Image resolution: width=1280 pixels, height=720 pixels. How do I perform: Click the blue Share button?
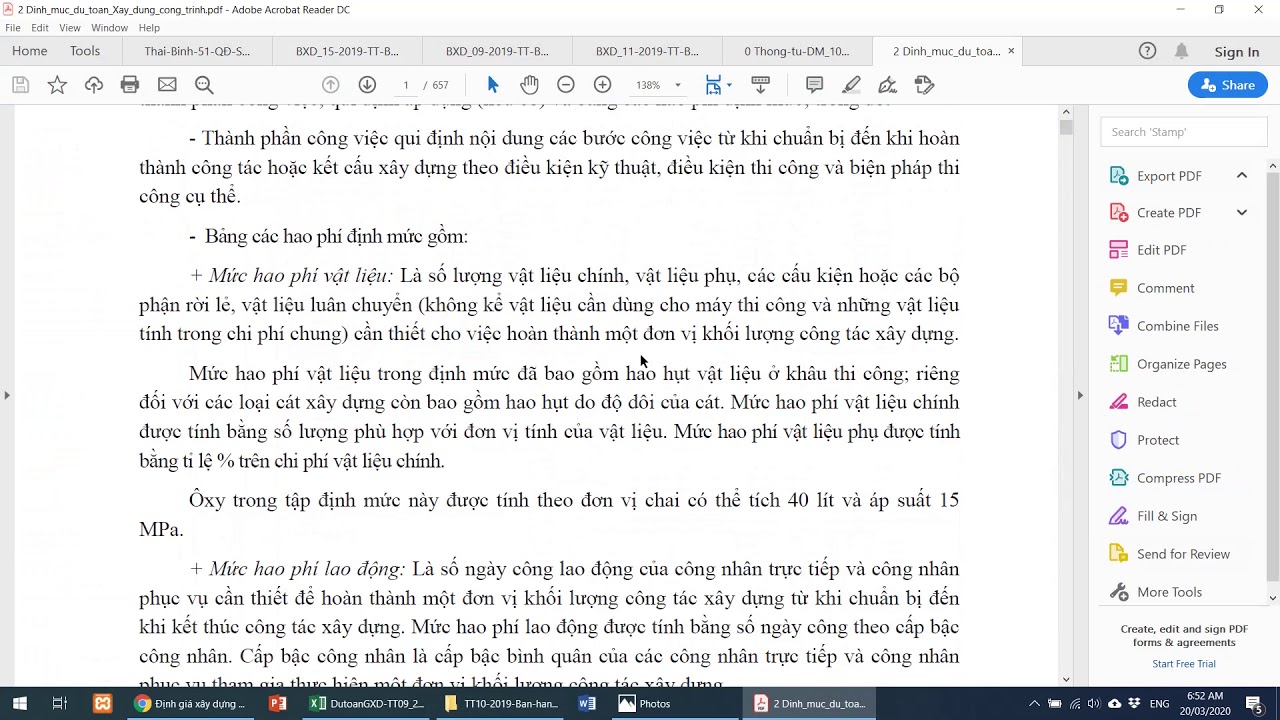point(1228,85)
